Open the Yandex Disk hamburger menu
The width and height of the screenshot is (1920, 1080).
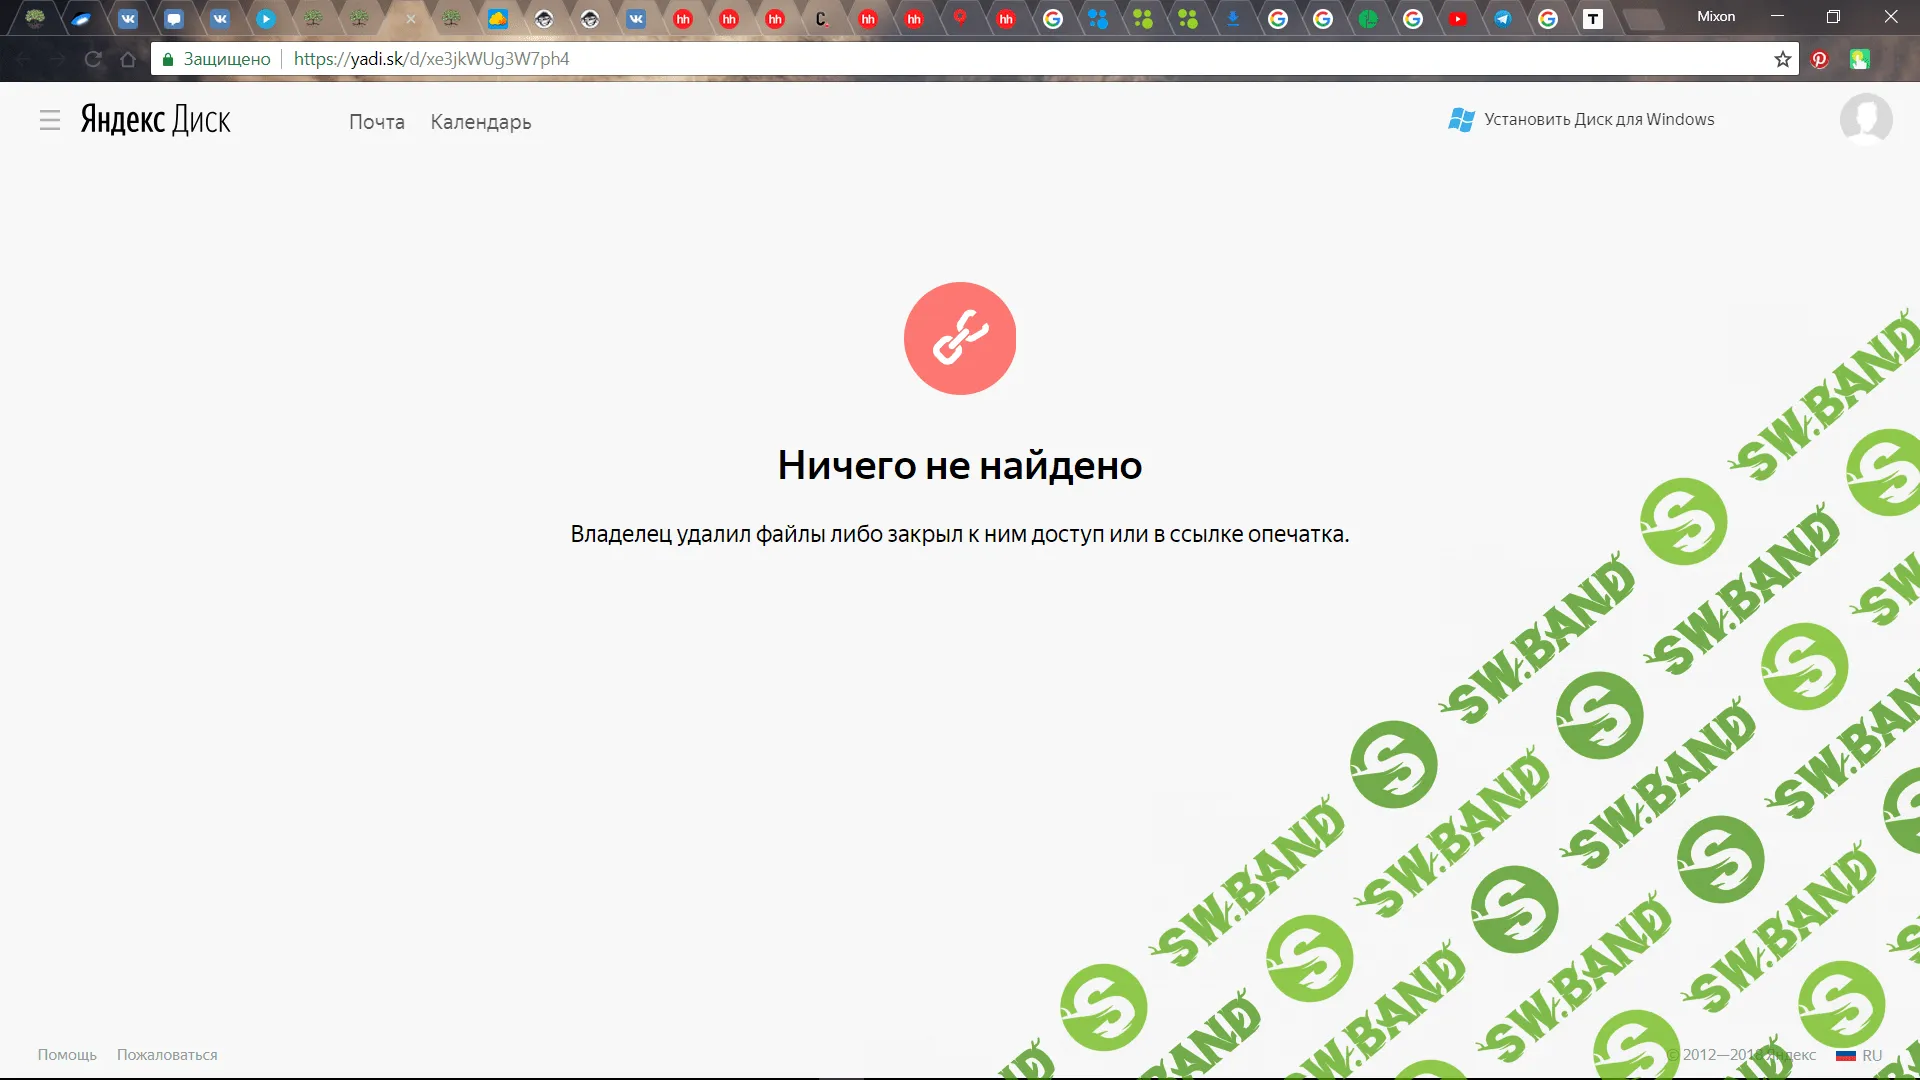coord(50,120)
